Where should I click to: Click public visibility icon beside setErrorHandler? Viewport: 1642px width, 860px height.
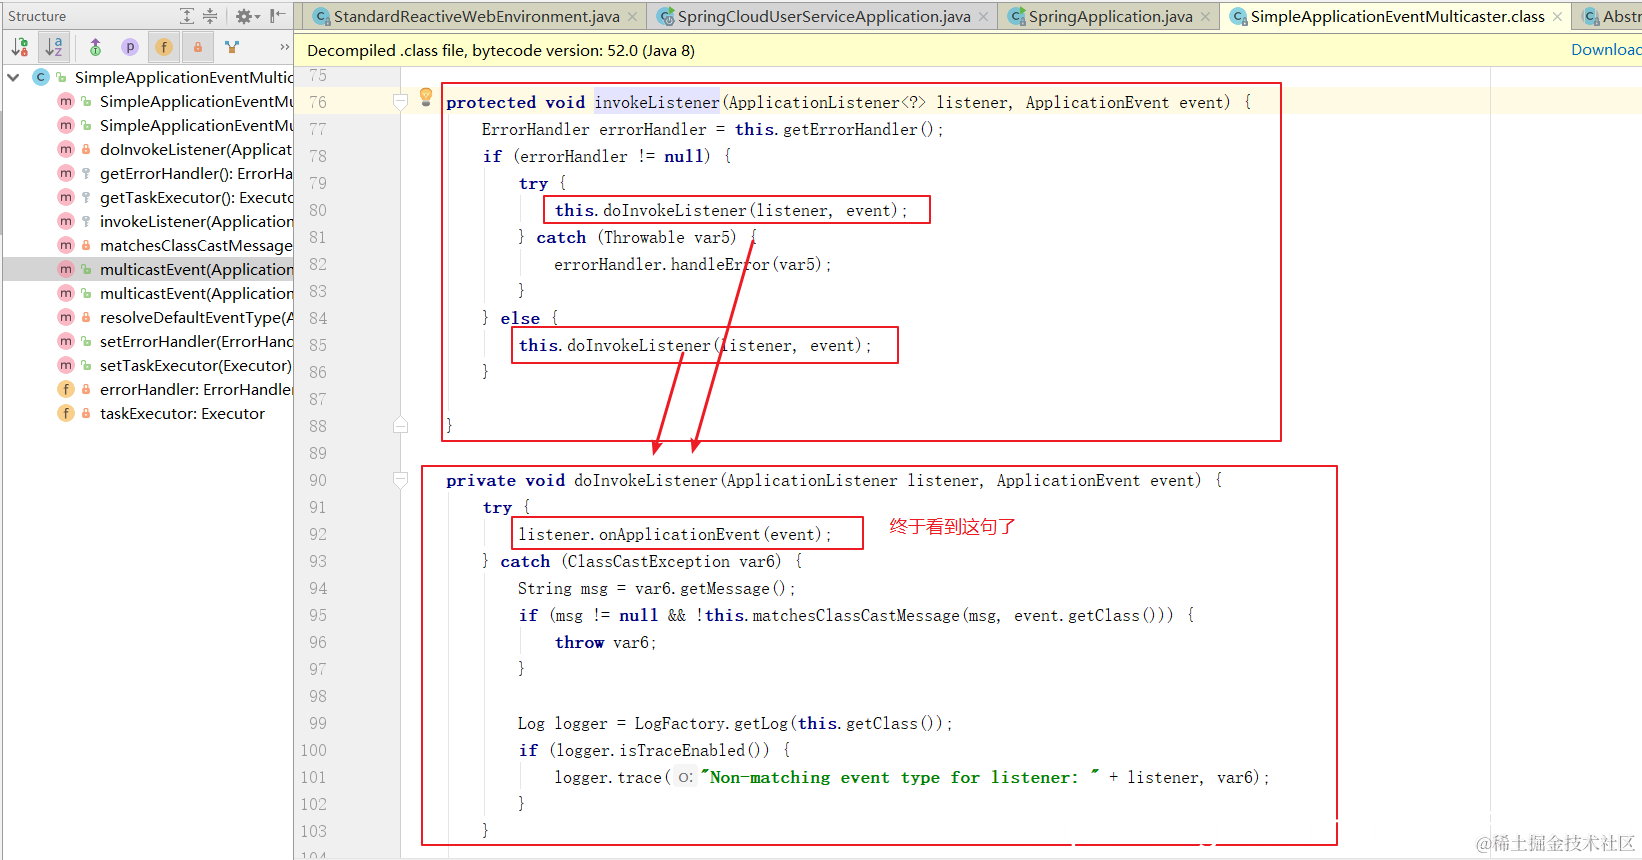(86, 341)
